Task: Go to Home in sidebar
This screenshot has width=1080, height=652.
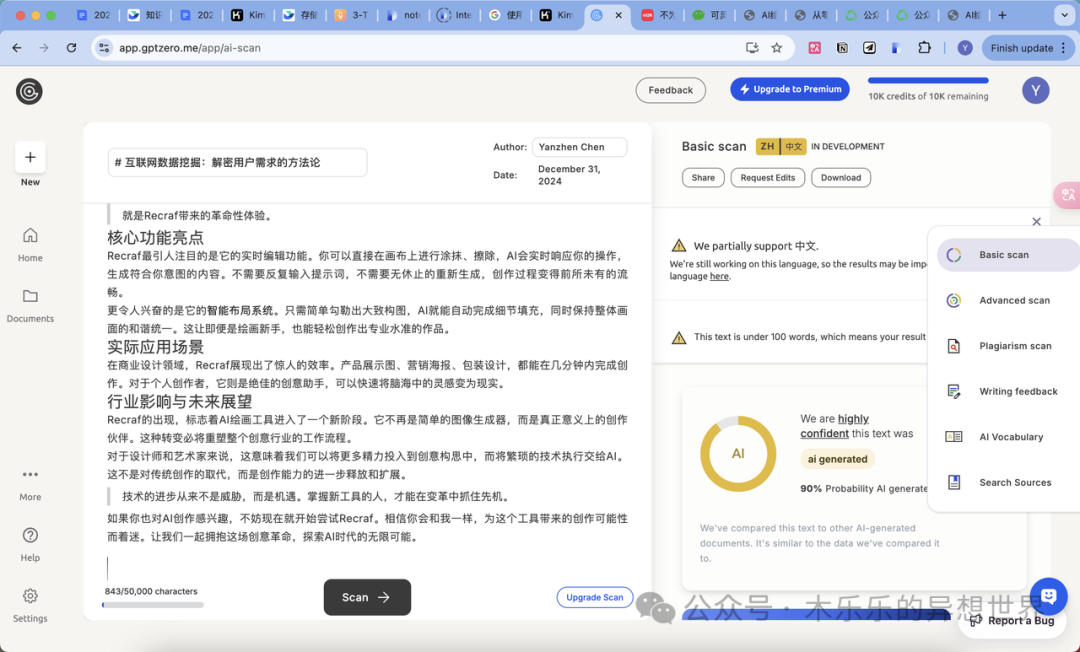Action: [30, 235]
